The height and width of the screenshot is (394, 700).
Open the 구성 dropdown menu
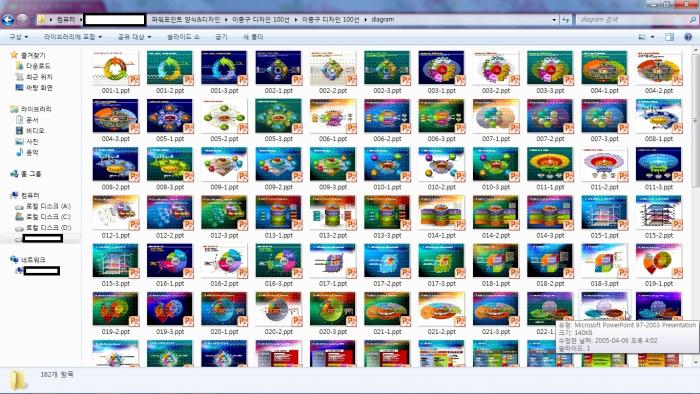[x=19, y=37]
